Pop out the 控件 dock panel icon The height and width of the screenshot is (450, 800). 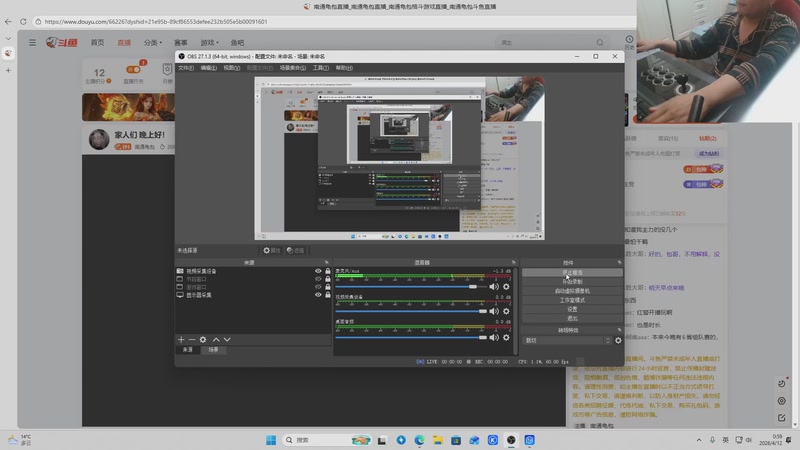[x=619, y=262]
